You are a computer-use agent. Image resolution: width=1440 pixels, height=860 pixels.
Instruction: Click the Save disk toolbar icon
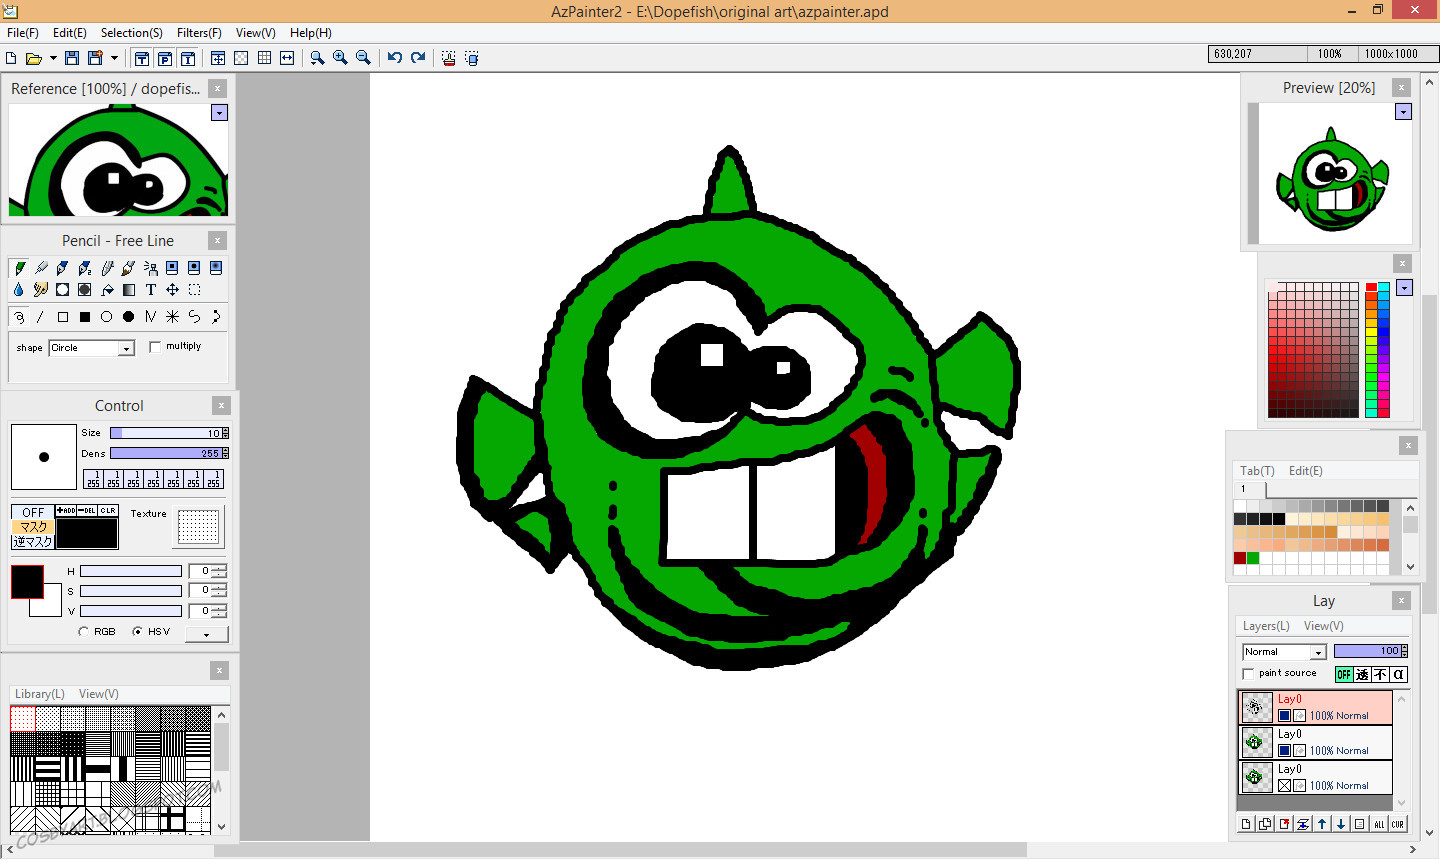tap(72, 58)
